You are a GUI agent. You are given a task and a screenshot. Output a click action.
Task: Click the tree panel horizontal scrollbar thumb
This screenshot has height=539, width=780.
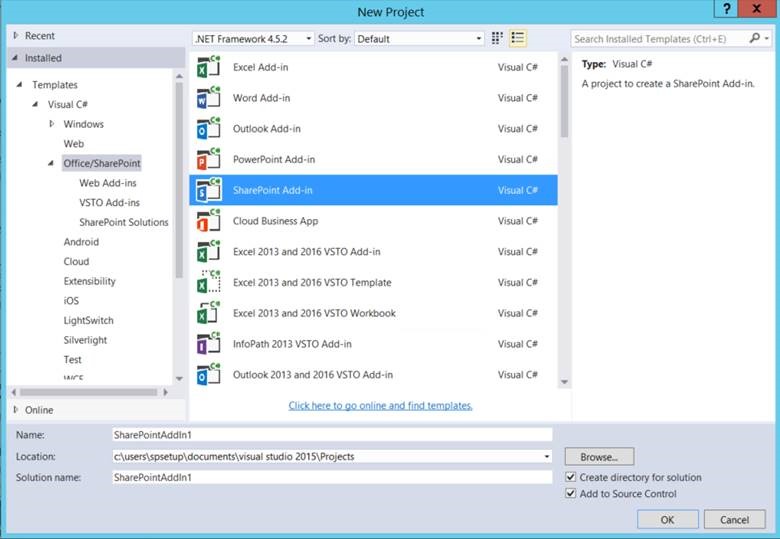click(x=89, y=392)
